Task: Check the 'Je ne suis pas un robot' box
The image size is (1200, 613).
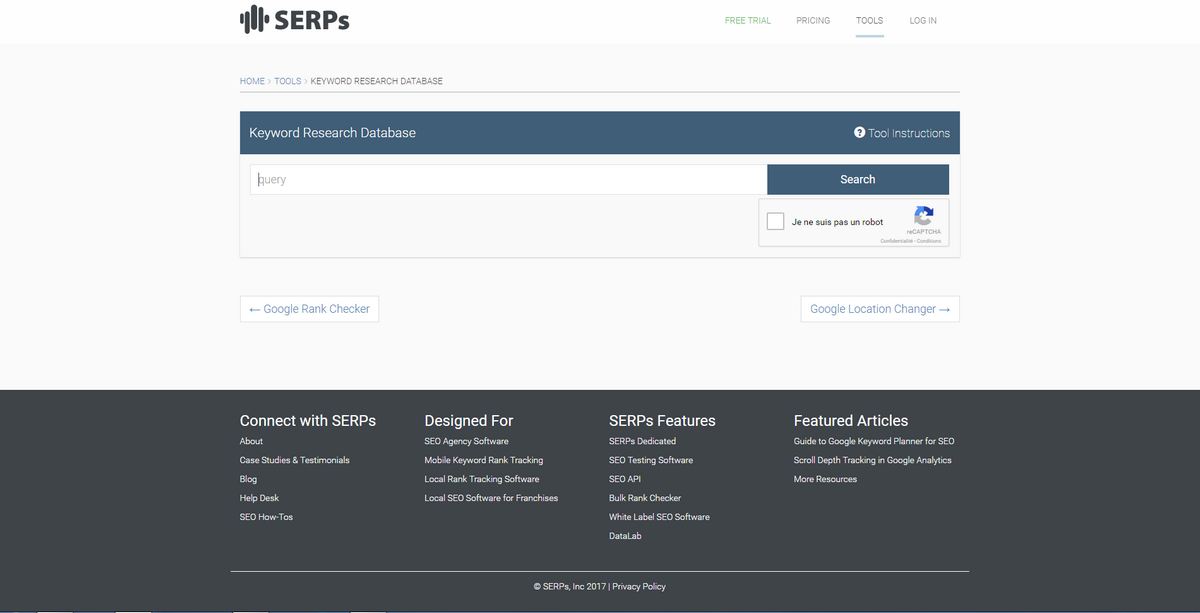Action: [x=775, y=222]
